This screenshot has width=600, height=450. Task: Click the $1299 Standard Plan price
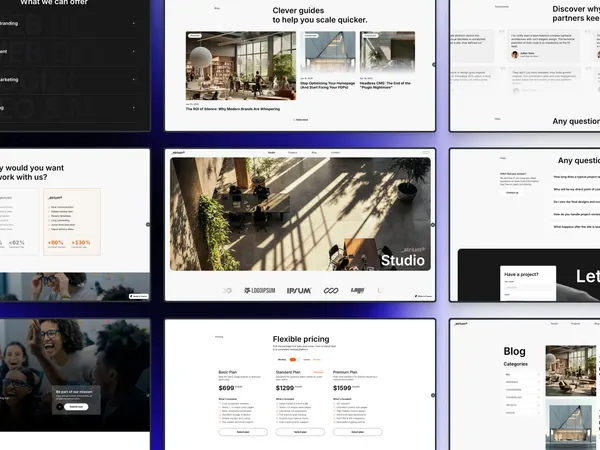285,388
